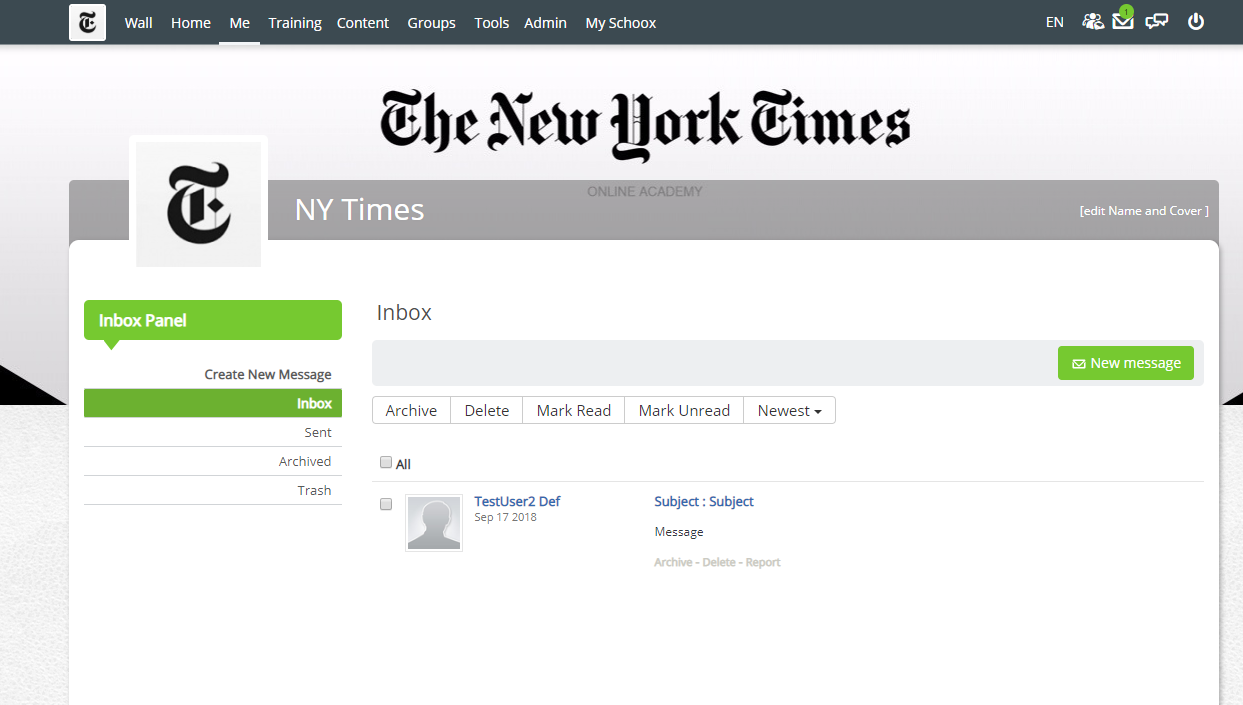Open the EN language selector
1243x705 pixels.
pyautogui.click(x=1055, y=22)
